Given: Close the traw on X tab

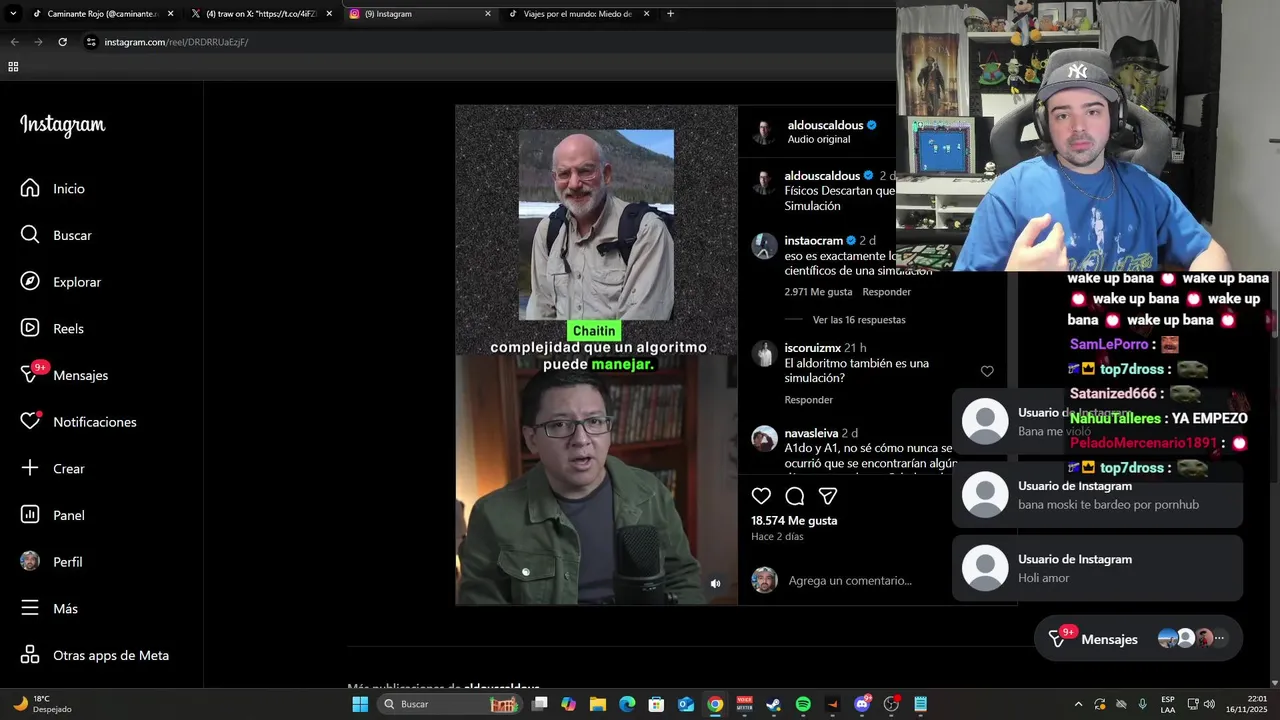Looking at the screenshot, I should 329,14.
